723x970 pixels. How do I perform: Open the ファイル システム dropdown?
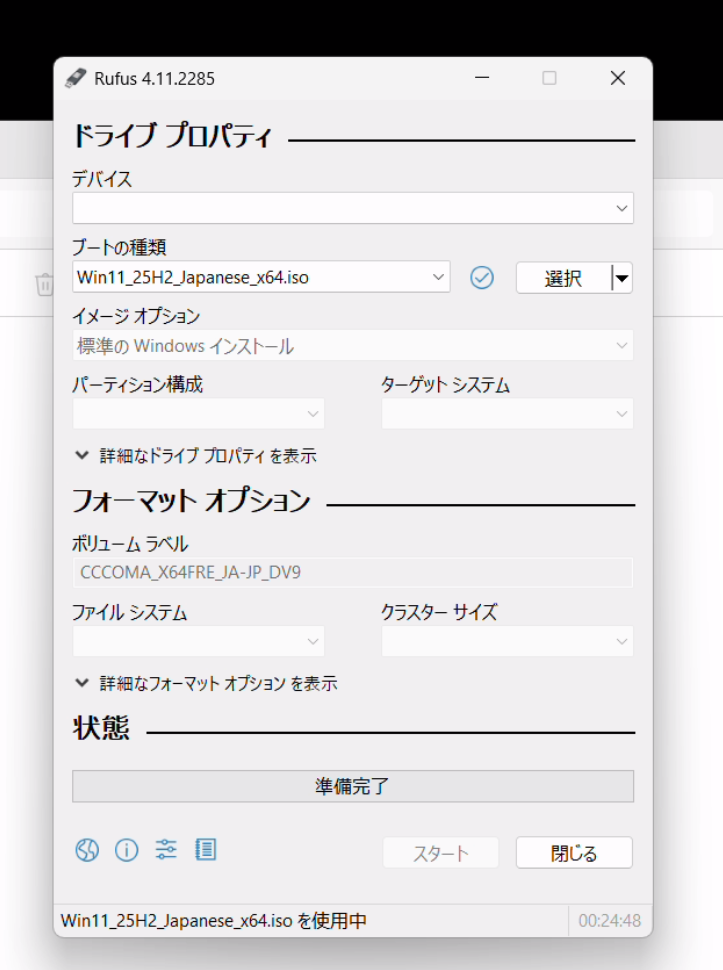tap(198, 641)
